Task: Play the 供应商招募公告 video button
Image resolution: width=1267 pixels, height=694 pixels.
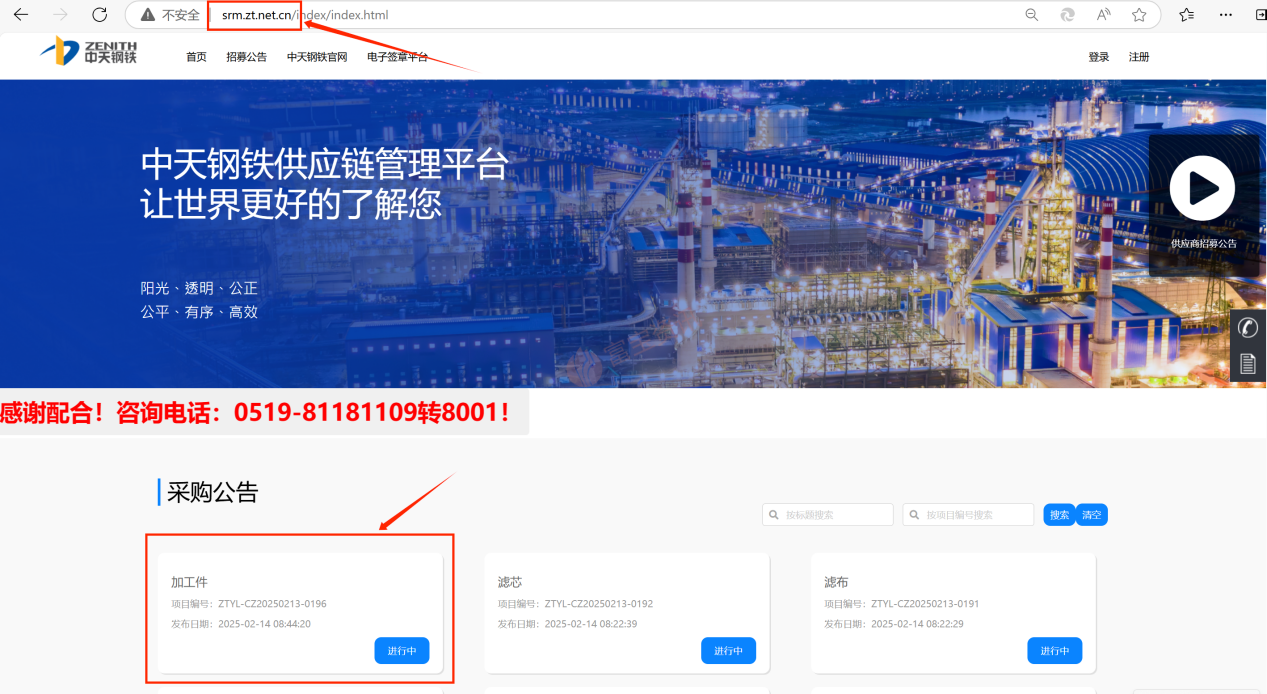Action: coord(1202,188)
